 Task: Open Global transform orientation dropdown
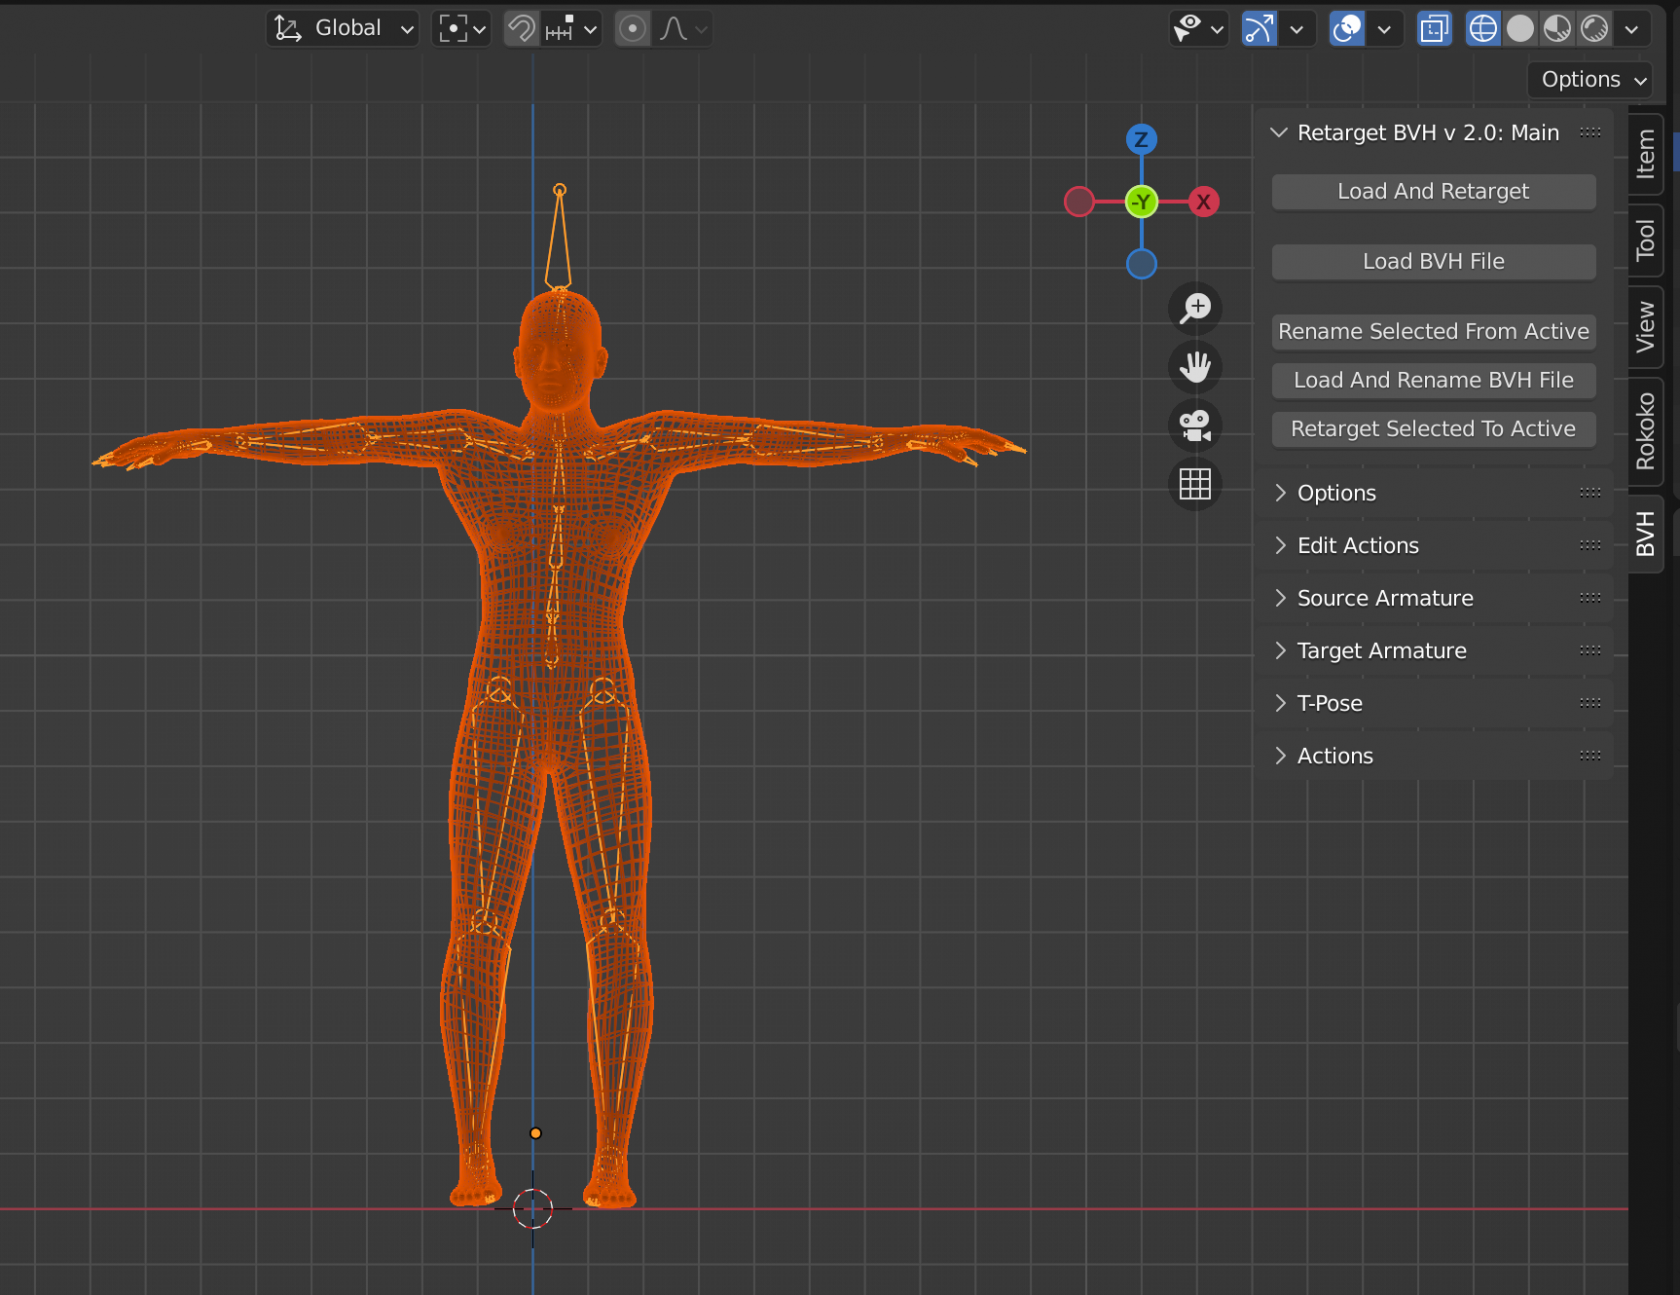pos(344,29)
